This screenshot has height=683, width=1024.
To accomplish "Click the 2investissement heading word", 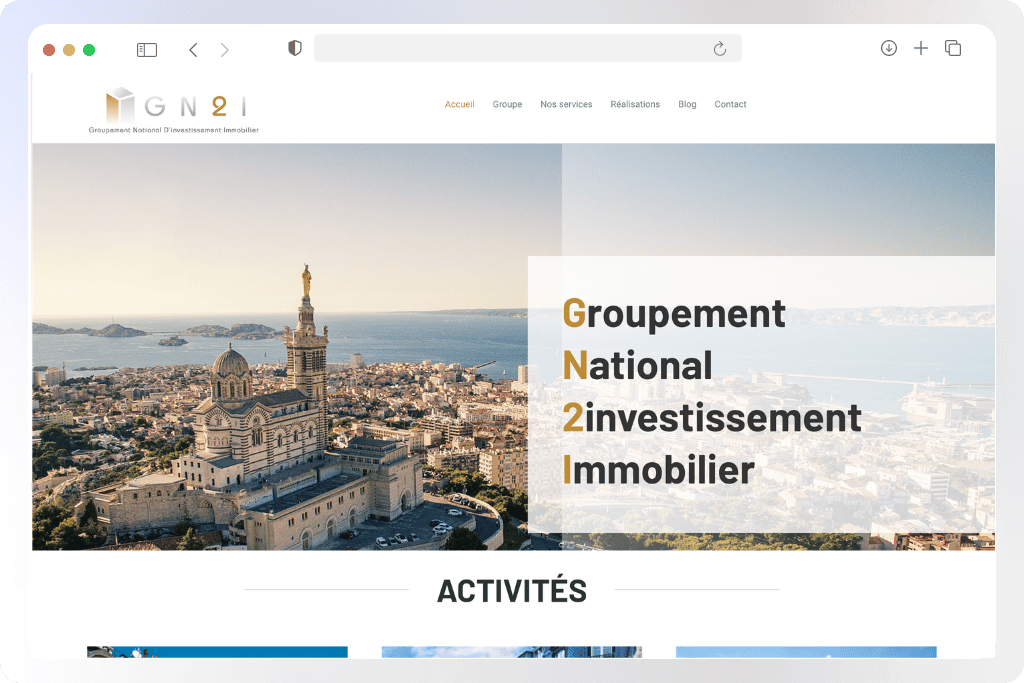I will 712,418.
